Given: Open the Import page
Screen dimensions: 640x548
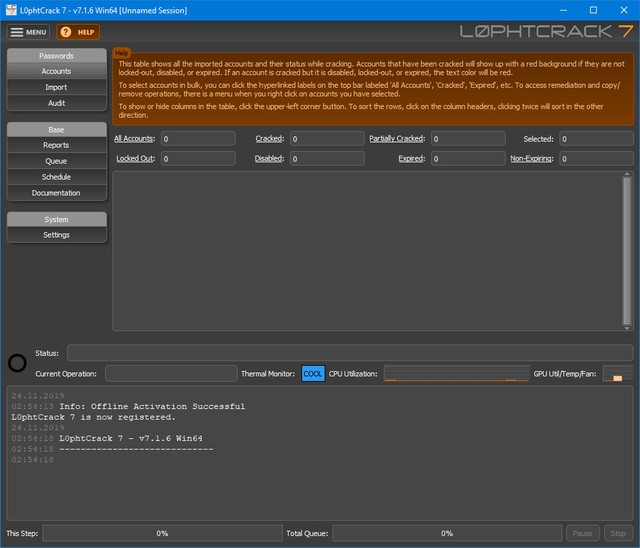Looking at the screenshot, I should click(56, 87).
